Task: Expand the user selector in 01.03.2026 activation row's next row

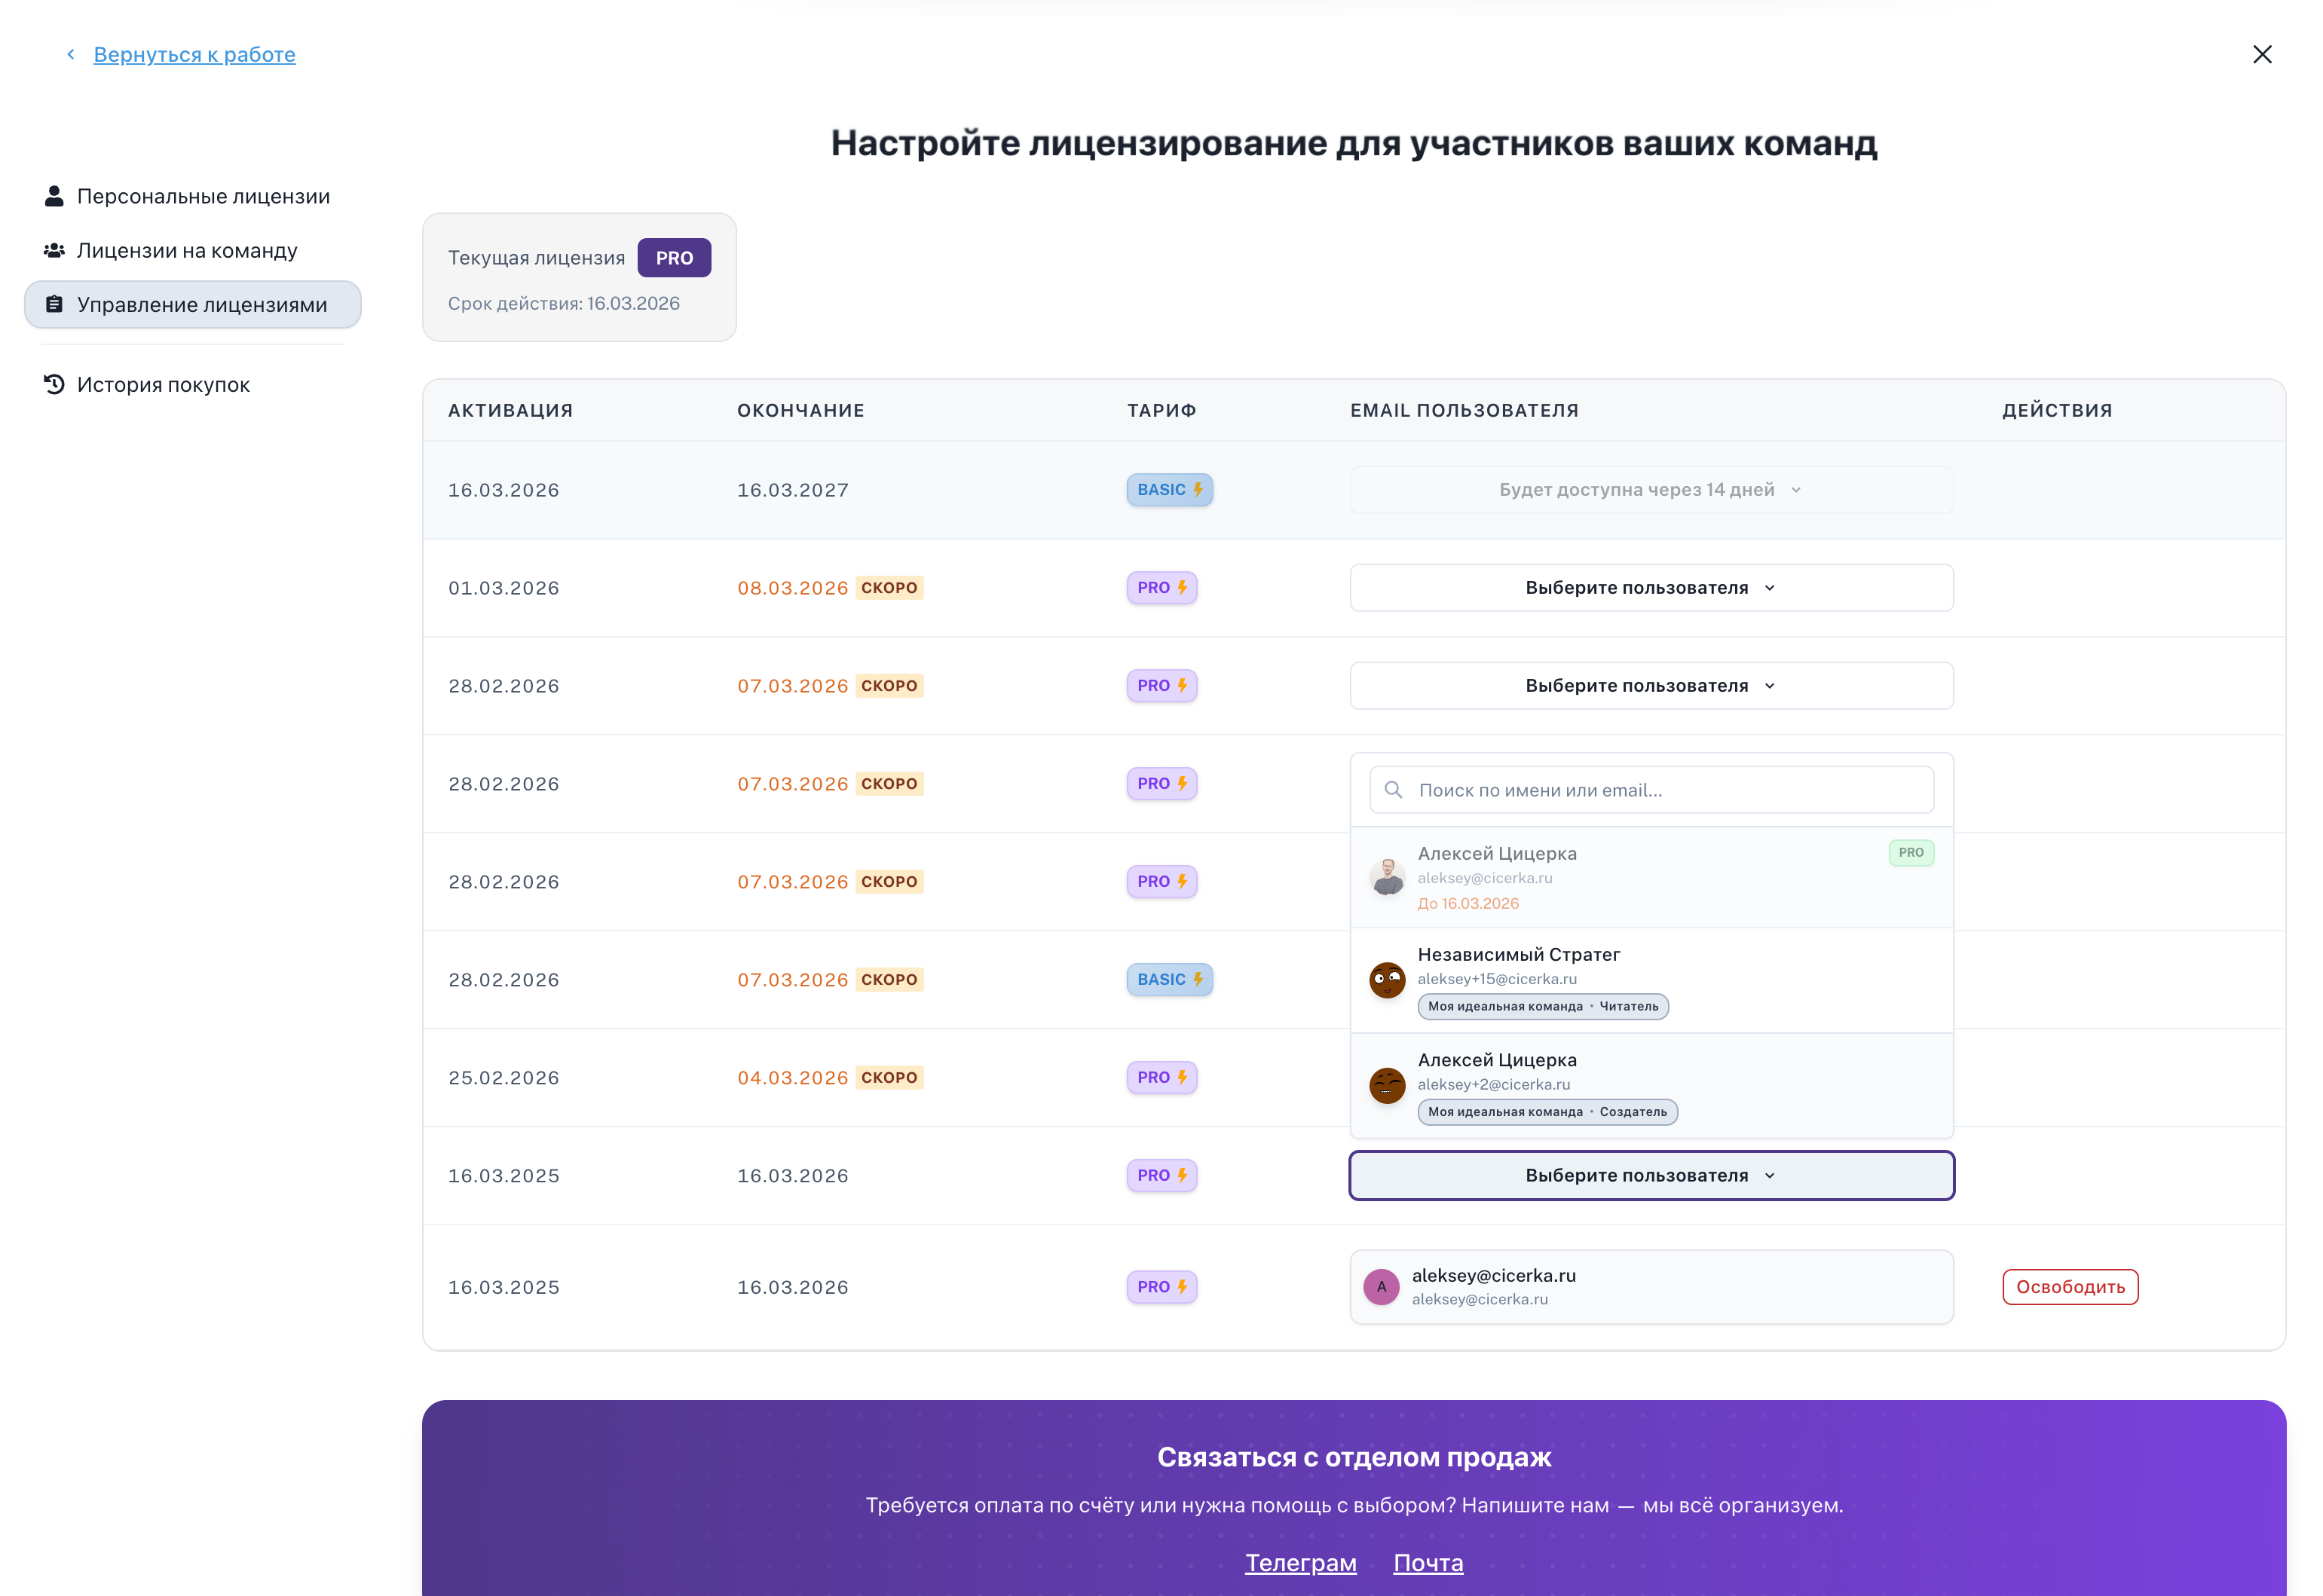Action: 1651,686
